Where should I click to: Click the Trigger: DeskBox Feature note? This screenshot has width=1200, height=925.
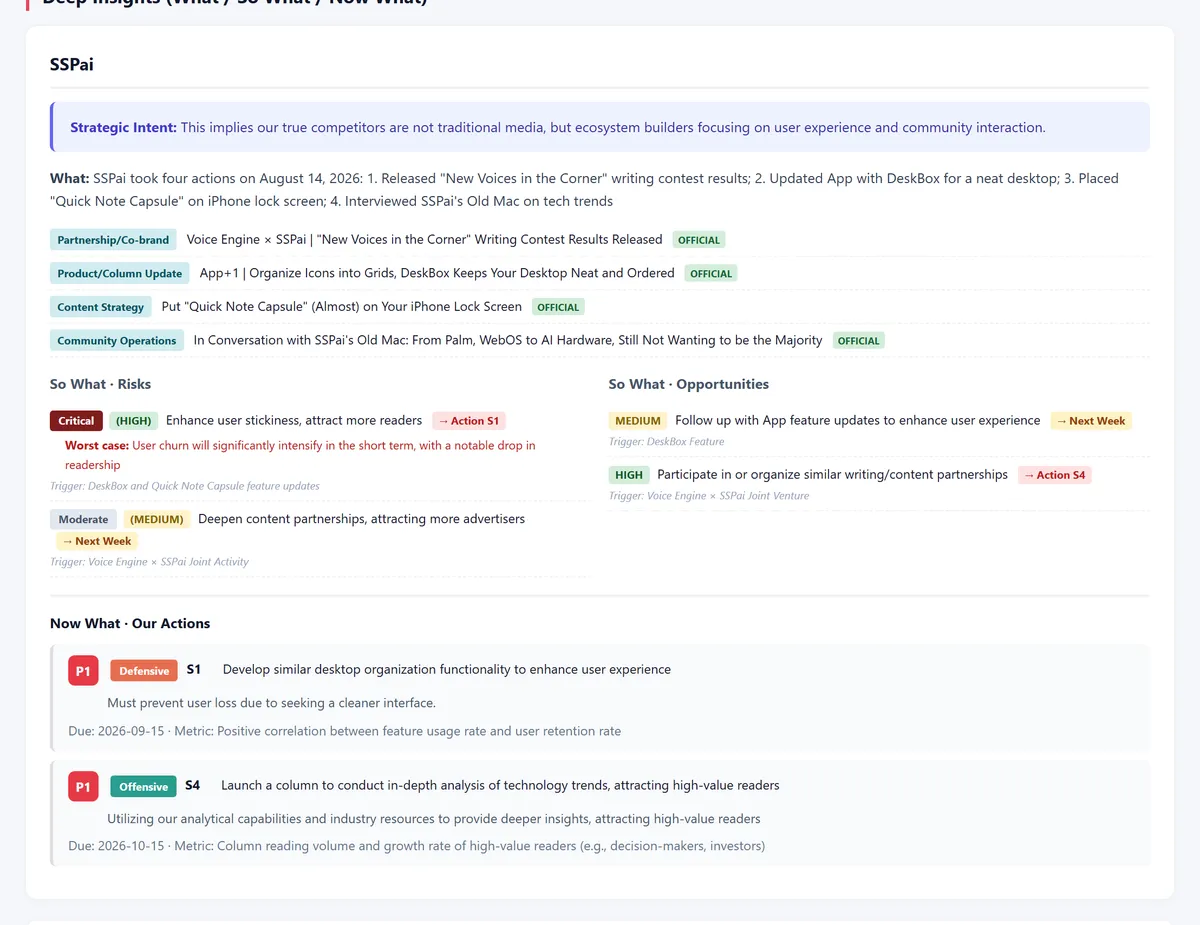(667, 442)
